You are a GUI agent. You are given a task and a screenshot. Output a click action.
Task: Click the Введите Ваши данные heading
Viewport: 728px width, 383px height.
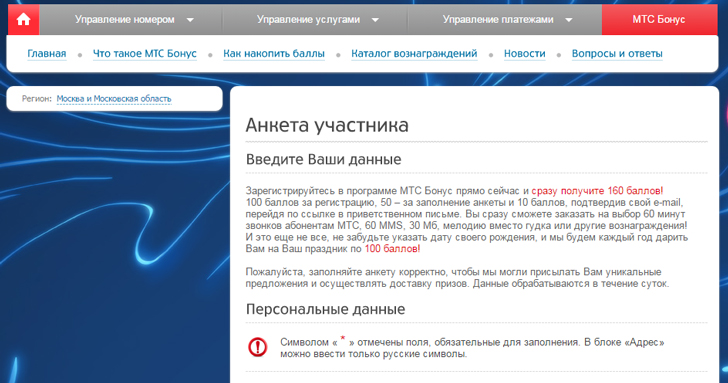[323, 159]
